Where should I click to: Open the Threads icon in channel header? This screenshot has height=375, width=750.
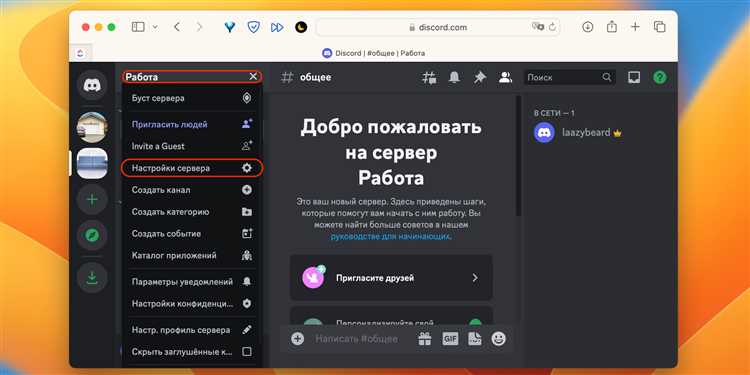pos(429,77)
